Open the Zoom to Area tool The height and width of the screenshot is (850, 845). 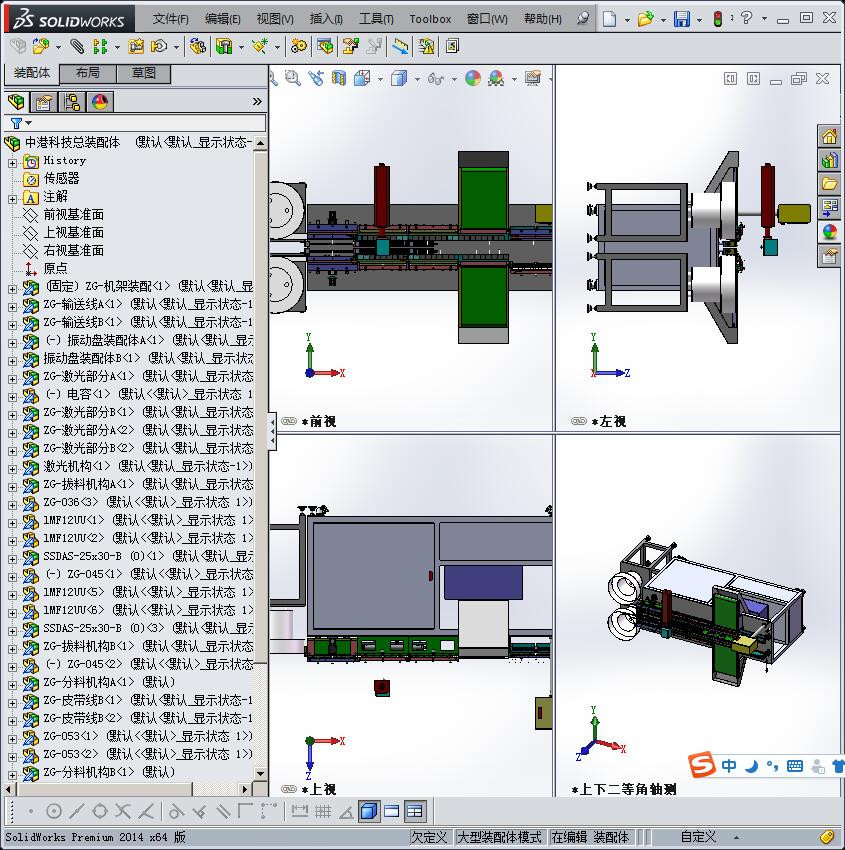coord(291,78)
